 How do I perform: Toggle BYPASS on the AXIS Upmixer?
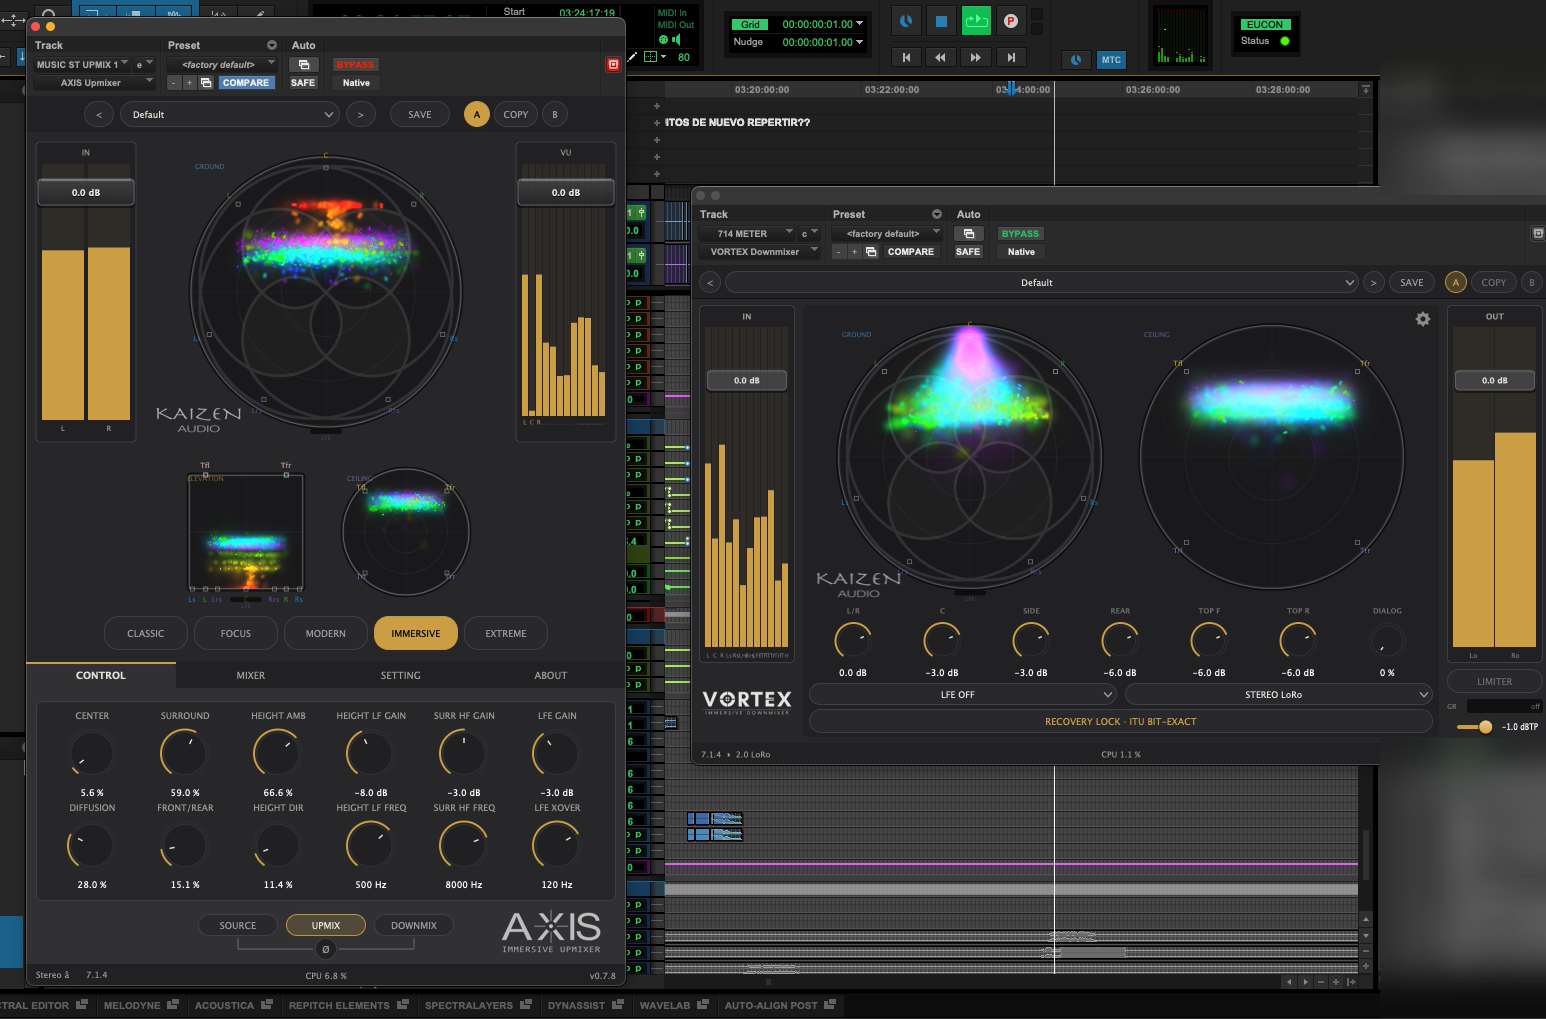pyautogui.click(x=355, y=64)
